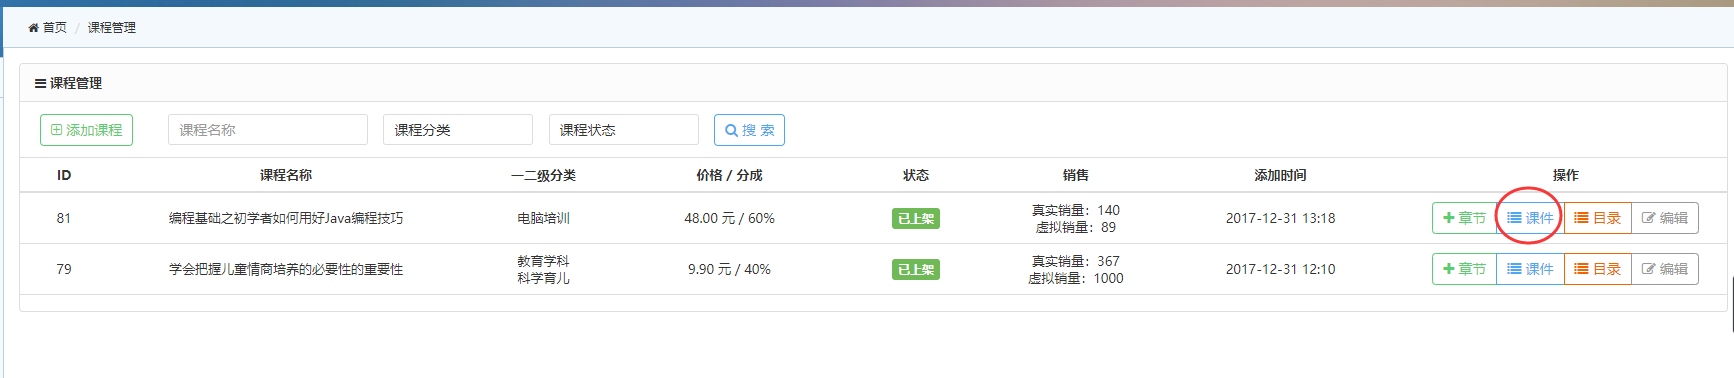Click the 一二级分类 column header
1734x378 pixels.
pos(543,175)
